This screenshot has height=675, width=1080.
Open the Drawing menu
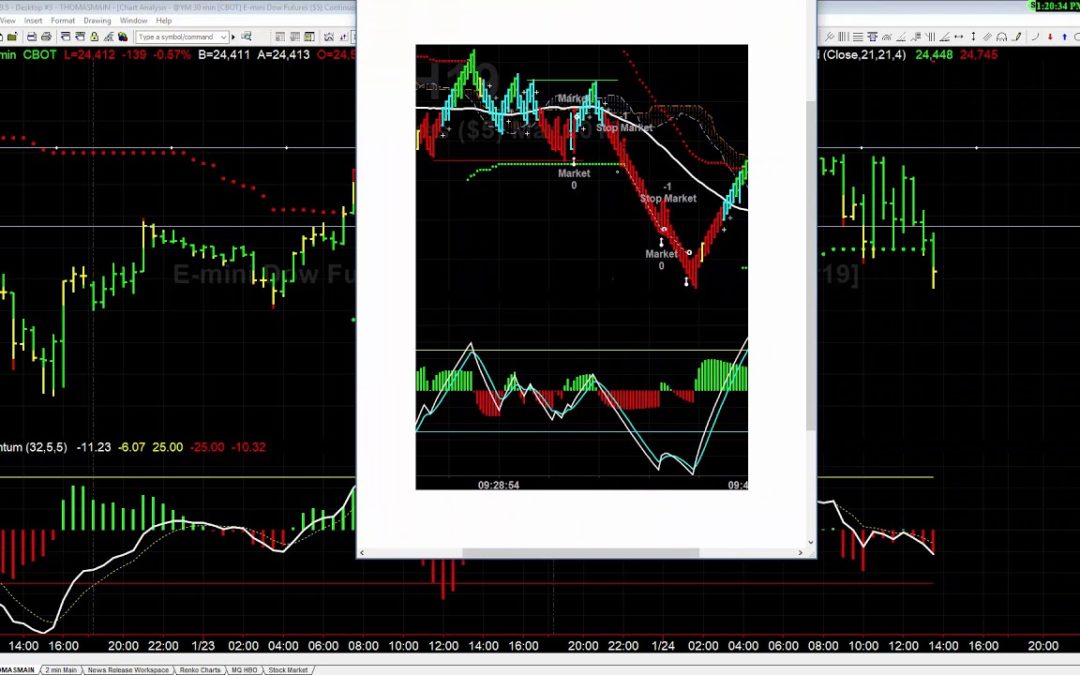click(x=97, y=20)
